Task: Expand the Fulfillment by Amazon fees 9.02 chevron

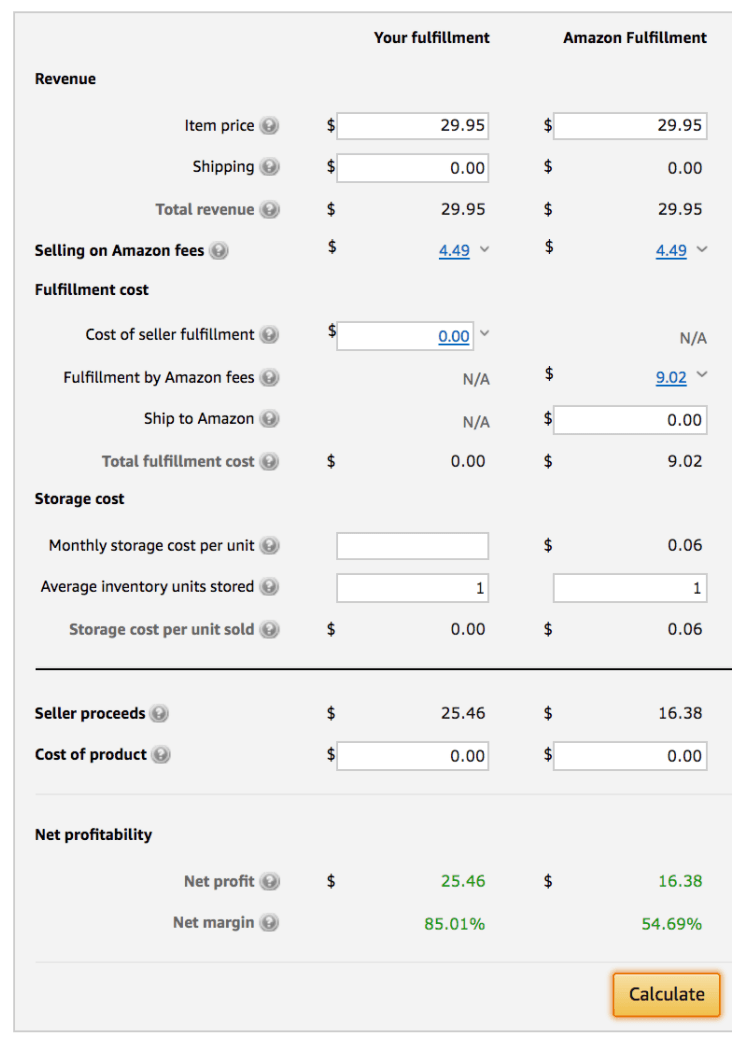Action: click(702, 374)
